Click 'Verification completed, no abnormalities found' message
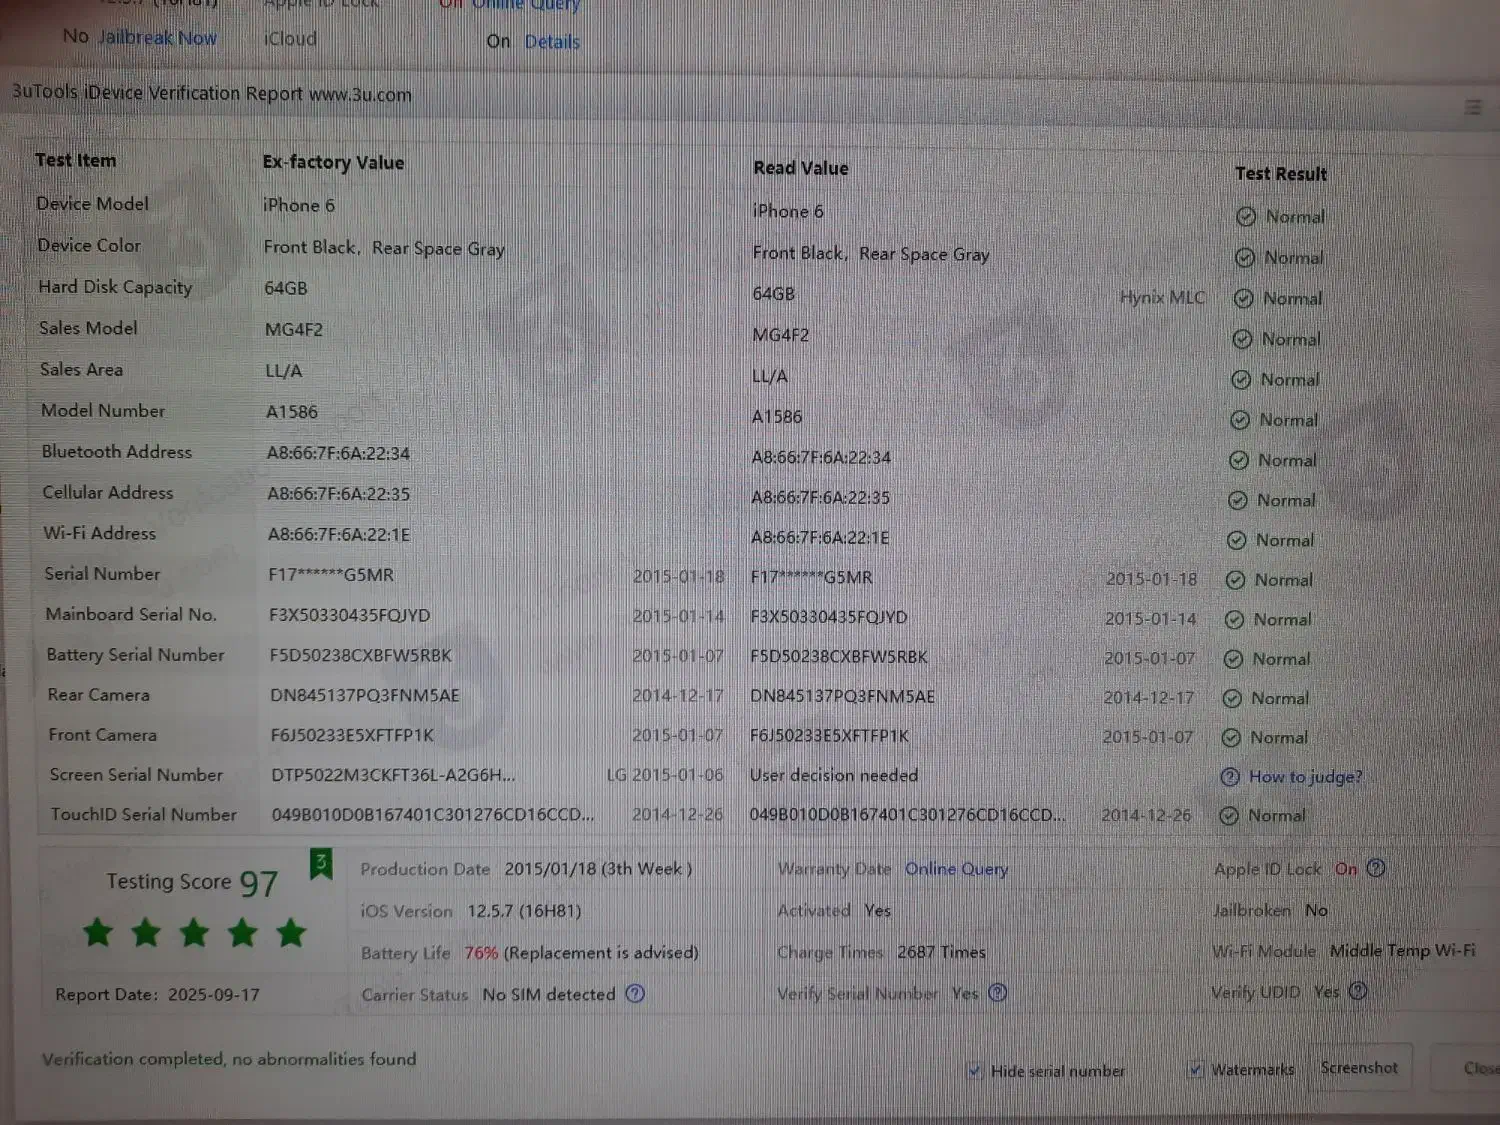Viewport: 1500px width, 1125px height. click(x=229, y=1059)
